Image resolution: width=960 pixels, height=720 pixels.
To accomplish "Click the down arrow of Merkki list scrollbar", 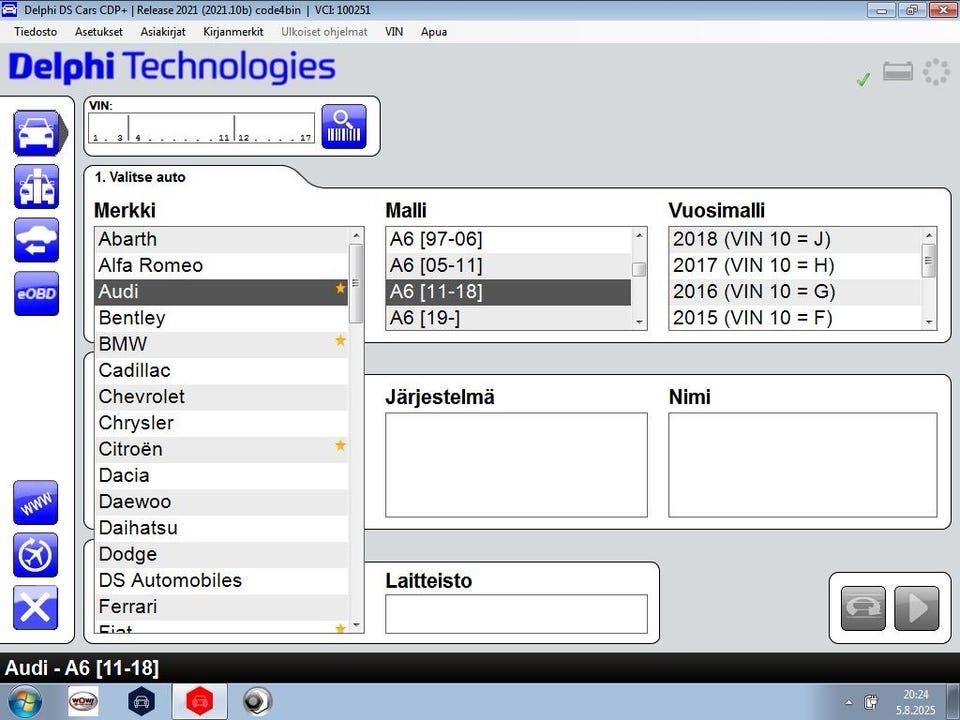I will coord(356,626).
